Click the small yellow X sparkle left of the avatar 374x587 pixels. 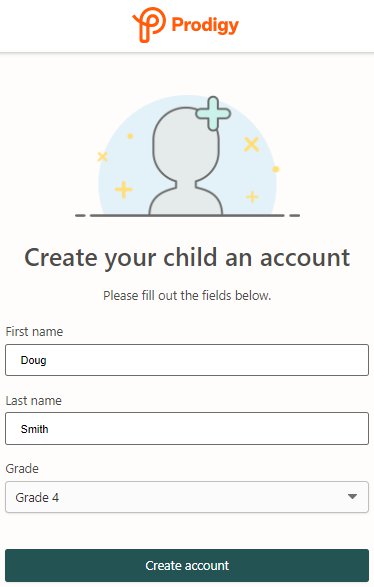pos(103,156)
